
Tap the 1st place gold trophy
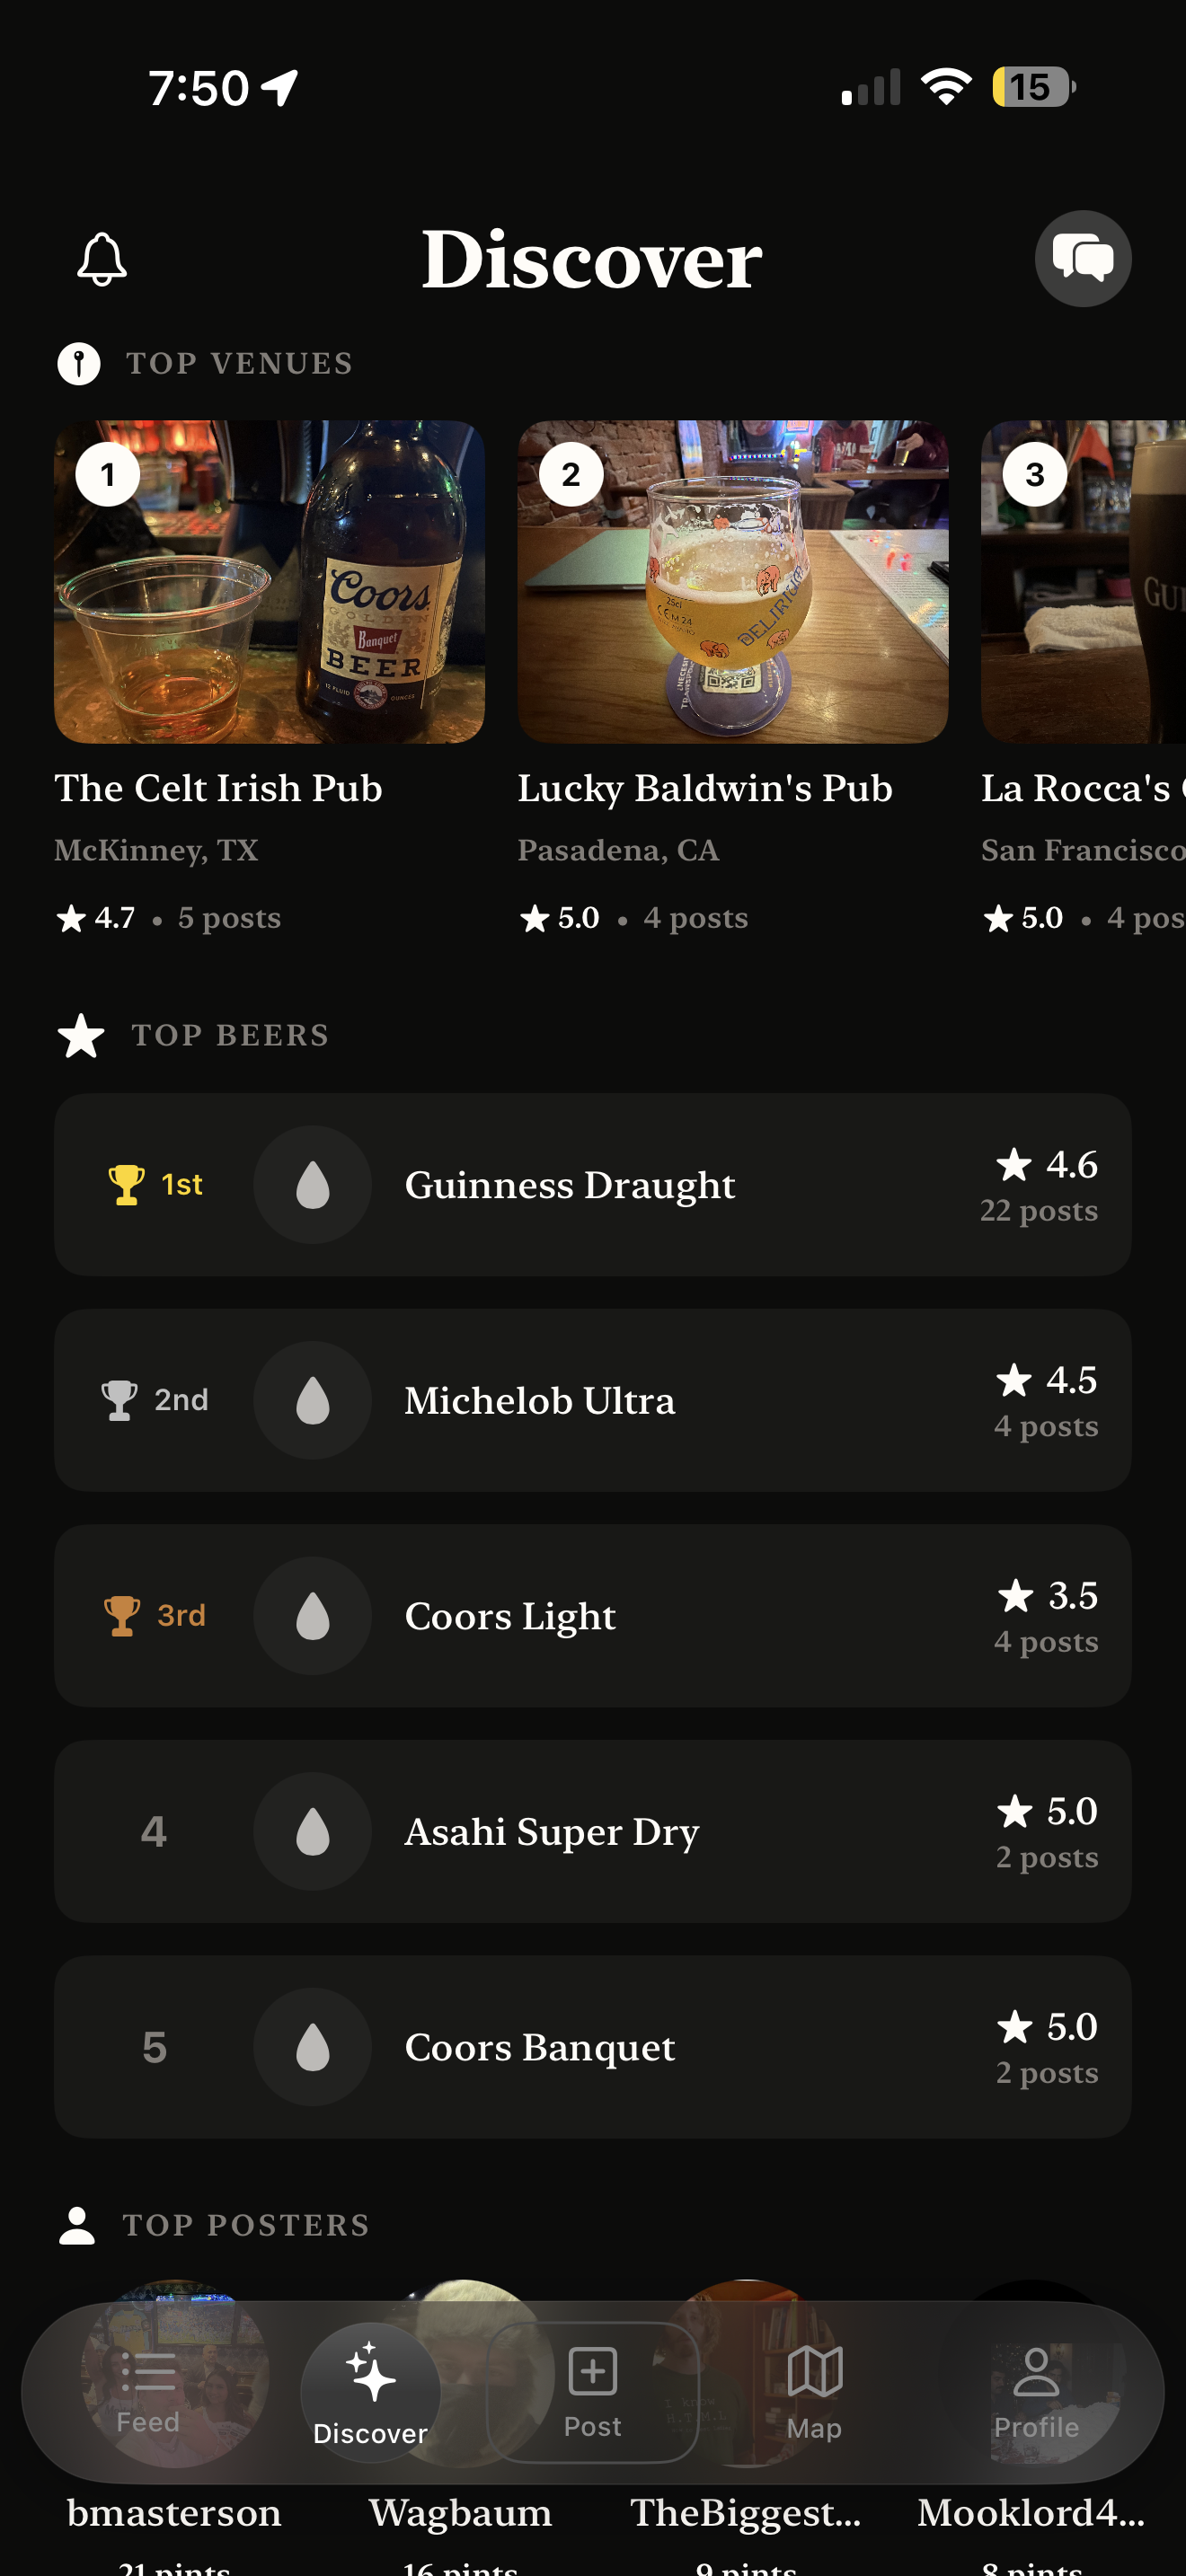(x=126, y=1185)
